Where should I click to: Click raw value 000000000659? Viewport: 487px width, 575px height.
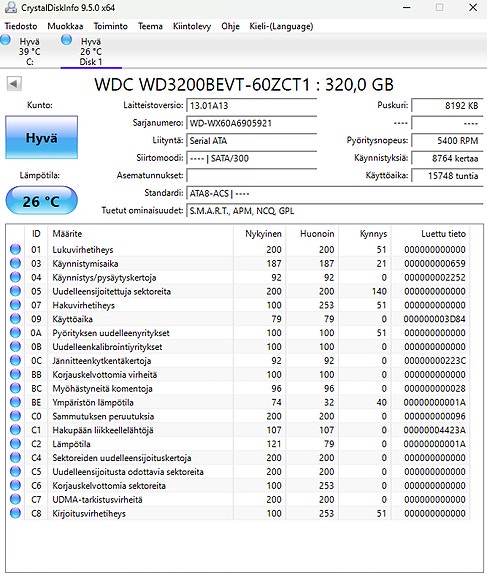[435, 264]
